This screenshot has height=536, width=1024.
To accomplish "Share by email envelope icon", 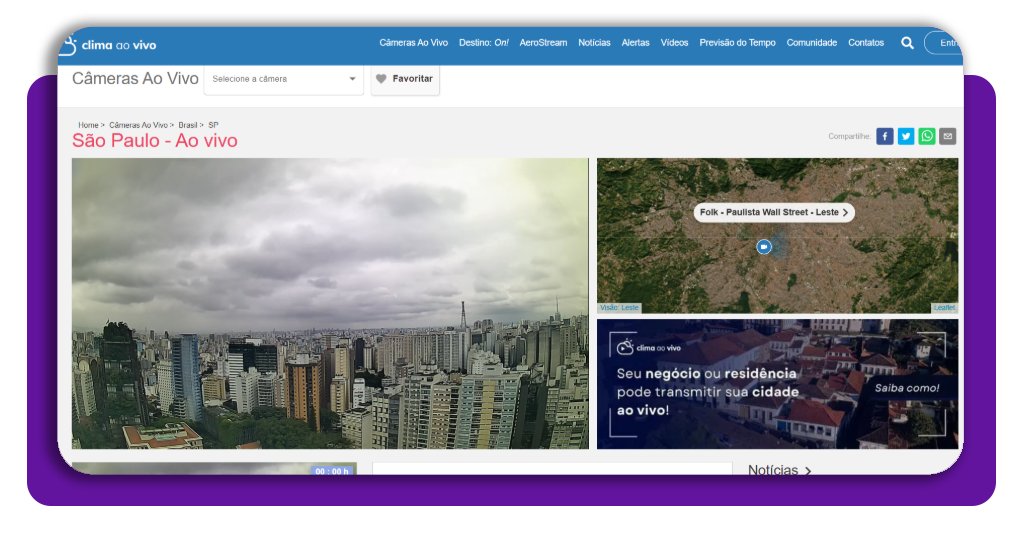I will [948, 136].
